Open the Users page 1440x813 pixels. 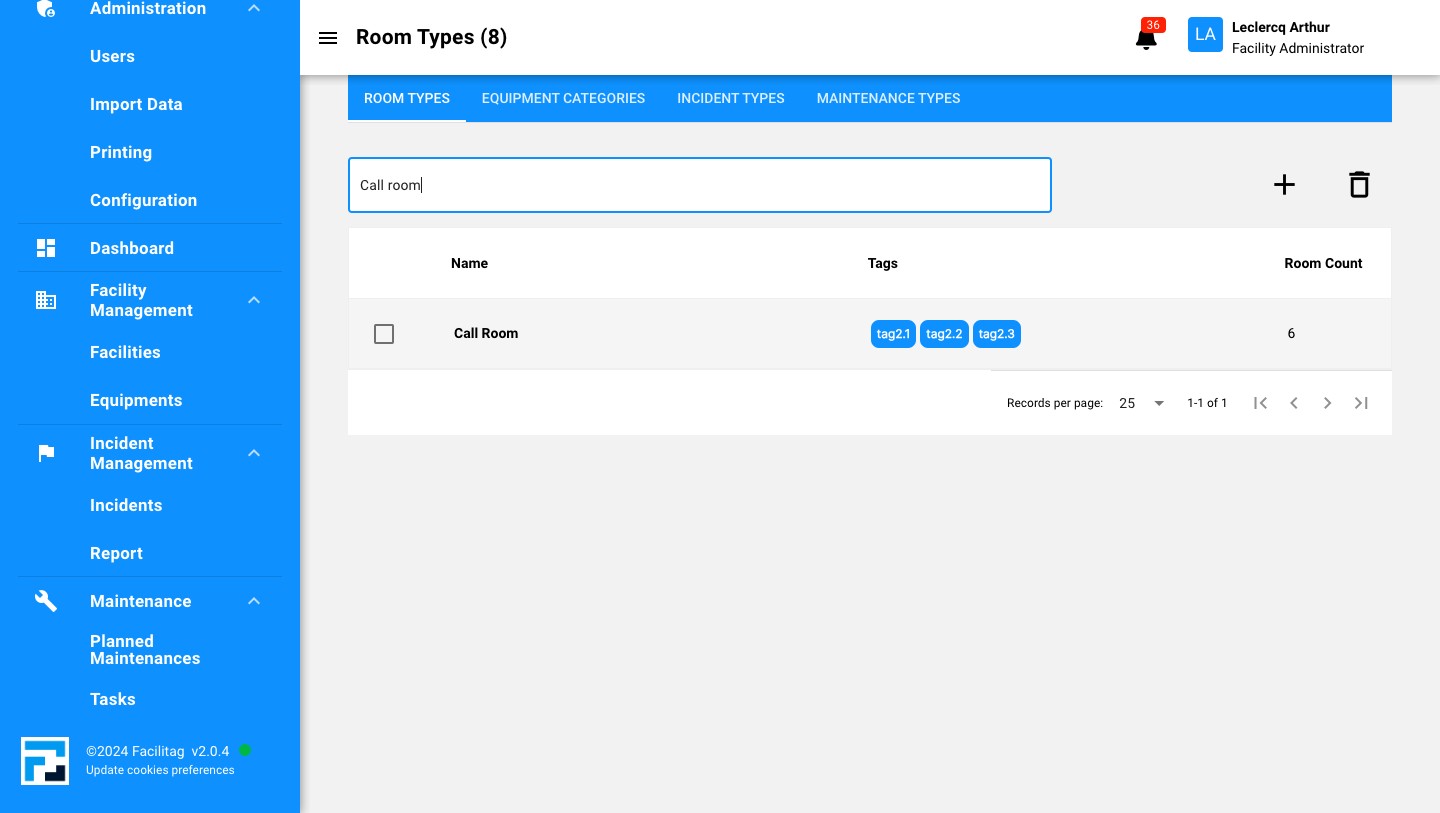(112, 57)
